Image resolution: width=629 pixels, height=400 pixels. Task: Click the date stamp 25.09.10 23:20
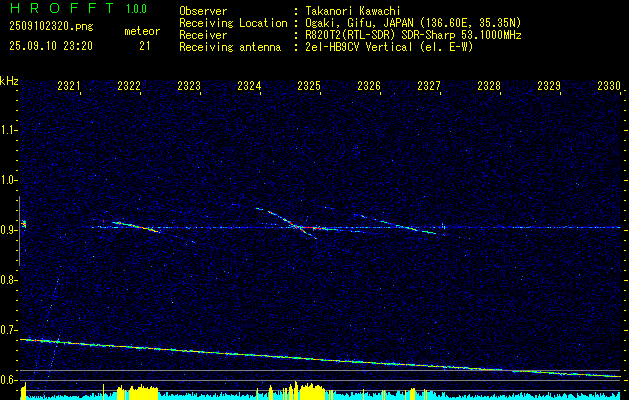click(x=51, y=46)
